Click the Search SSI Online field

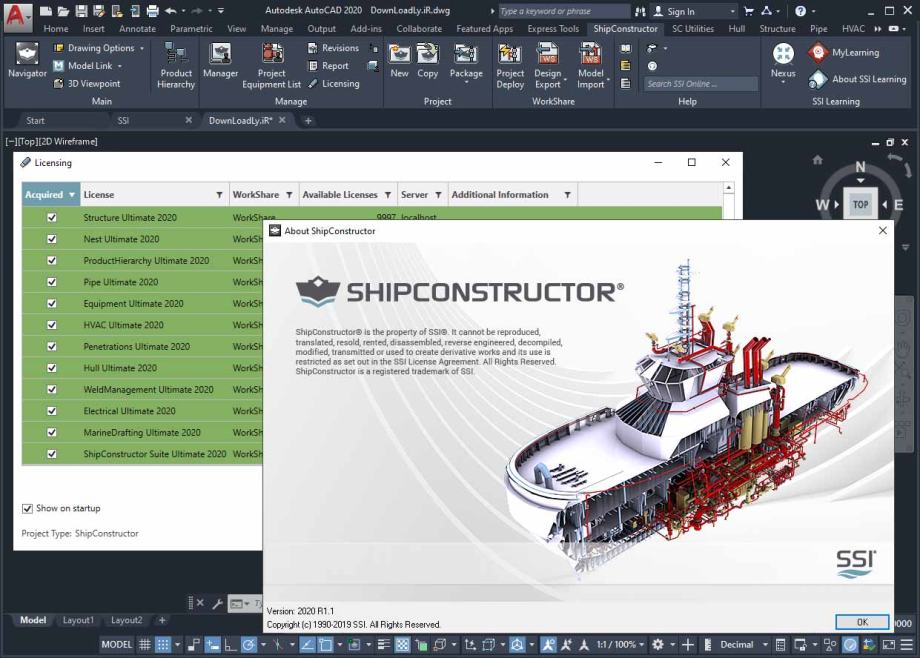[x=700, y=84]
